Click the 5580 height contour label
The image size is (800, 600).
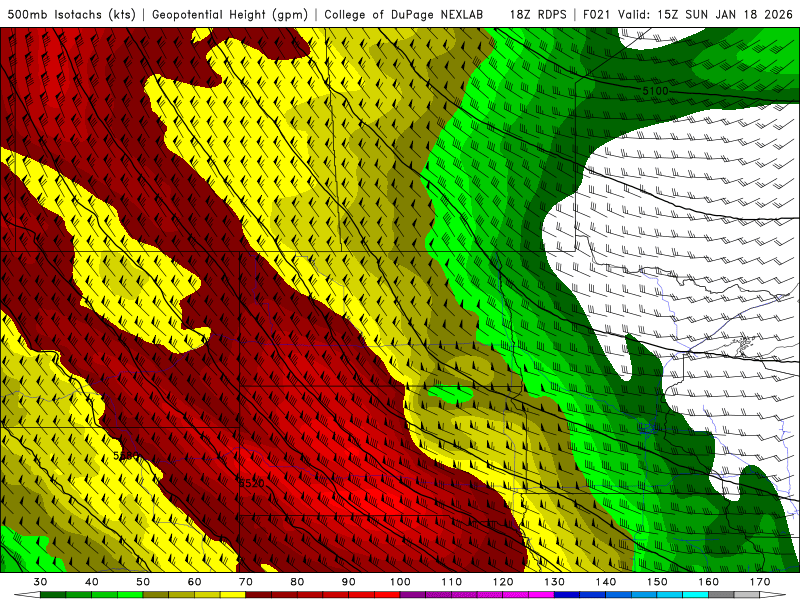(126, 456)
